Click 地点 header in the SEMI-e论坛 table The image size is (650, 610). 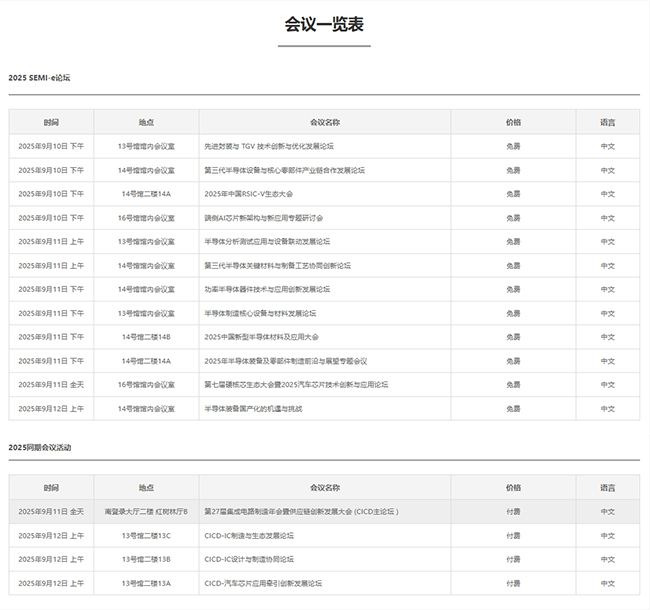pos(146,122)
